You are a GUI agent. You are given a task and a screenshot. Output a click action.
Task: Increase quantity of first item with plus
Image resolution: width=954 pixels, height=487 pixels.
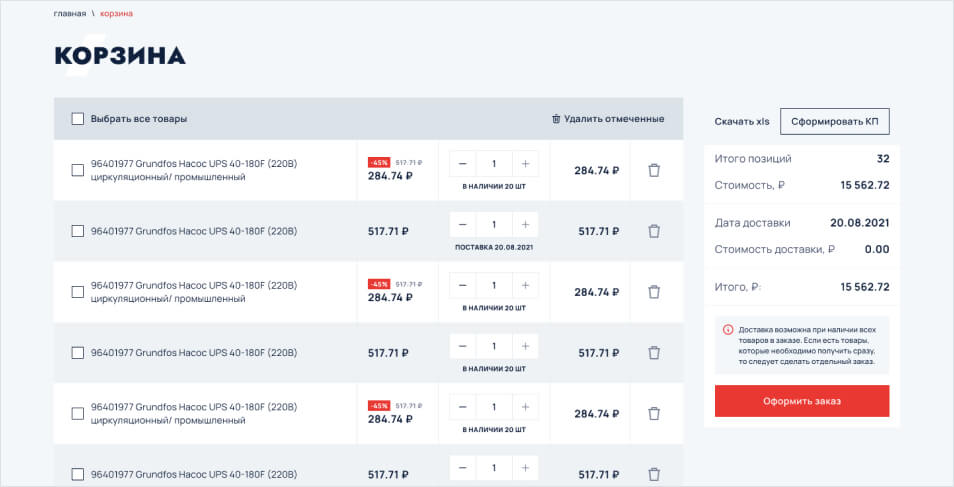525,163
